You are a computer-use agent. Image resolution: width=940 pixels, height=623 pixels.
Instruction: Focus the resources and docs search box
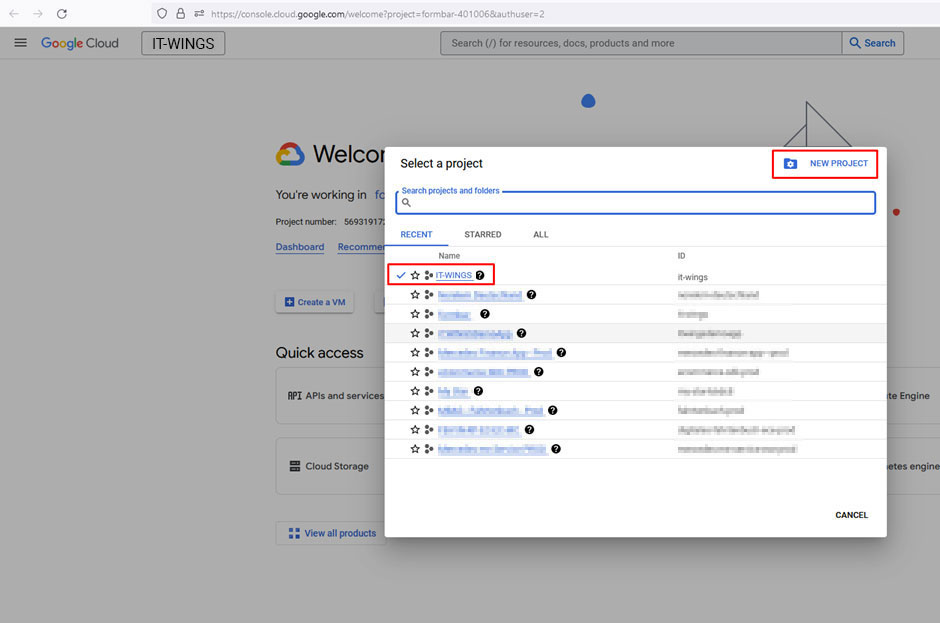641,43
